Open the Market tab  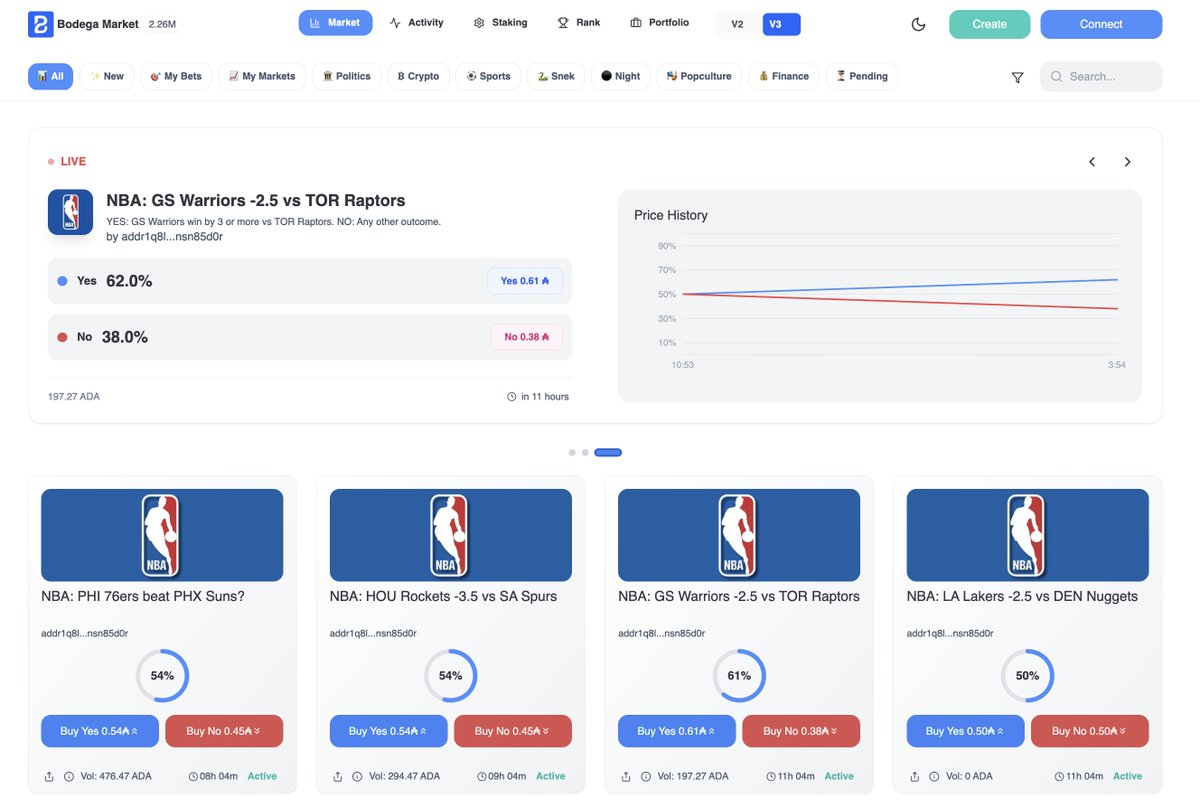pos(335,23)
